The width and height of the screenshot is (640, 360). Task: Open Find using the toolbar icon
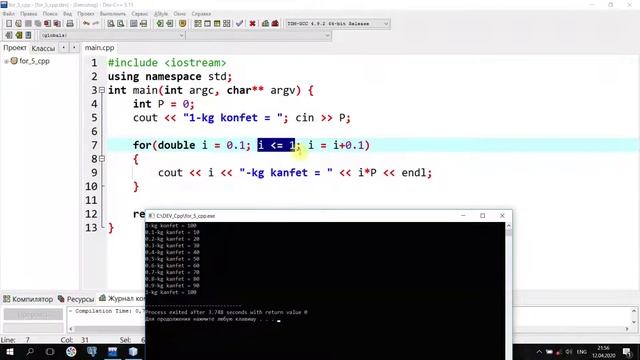tap(111, 24)
